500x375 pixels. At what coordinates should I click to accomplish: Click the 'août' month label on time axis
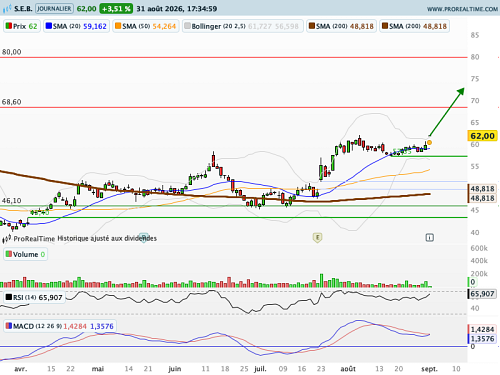coord(348,369)
